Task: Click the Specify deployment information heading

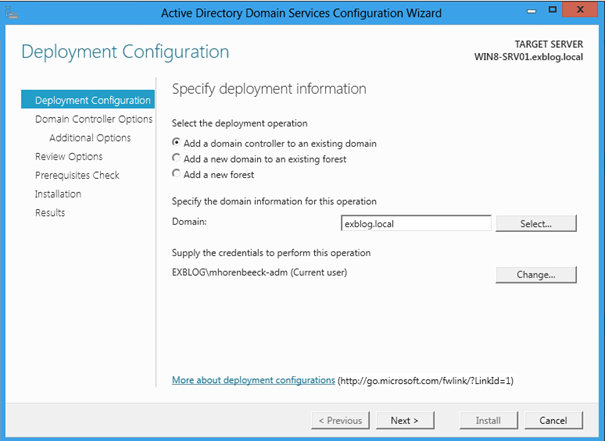Action: (269, 89)
